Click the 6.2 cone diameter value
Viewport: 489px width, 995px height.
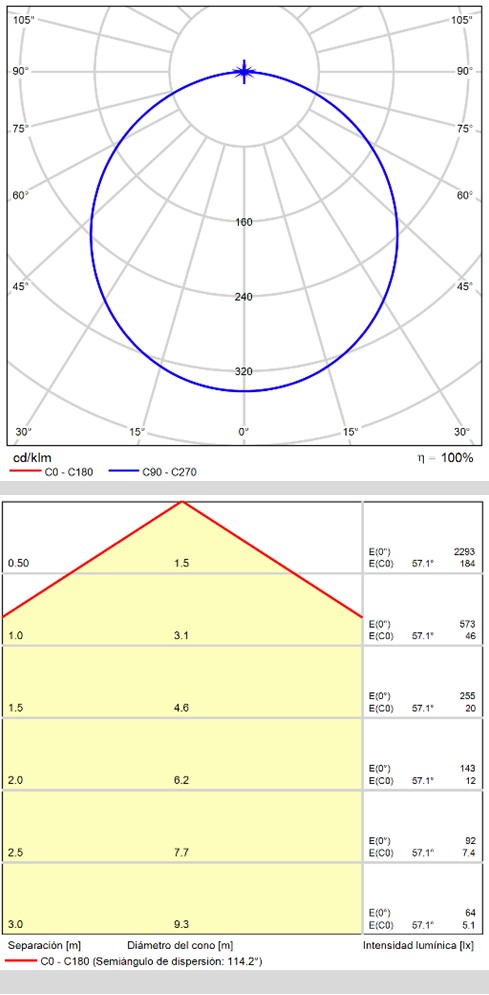coord(181,780)
